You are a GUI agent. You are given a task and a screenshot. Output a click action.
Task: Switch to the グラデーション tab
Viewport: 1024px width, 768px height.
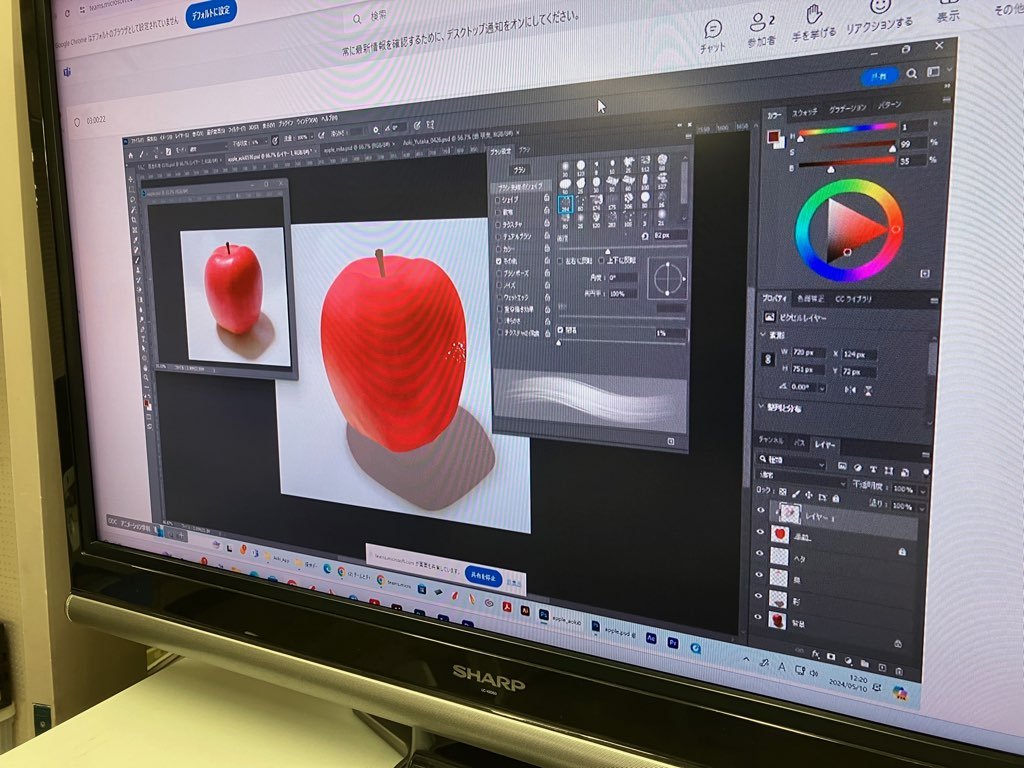coord(847,108)
